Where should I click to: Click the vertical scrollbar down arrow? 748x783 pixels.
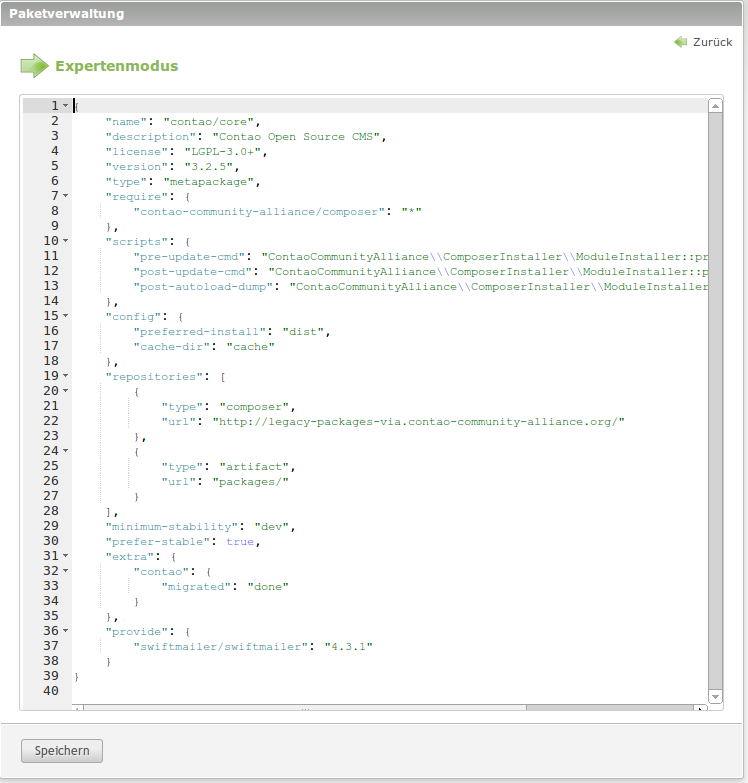[x=715, y=696]
